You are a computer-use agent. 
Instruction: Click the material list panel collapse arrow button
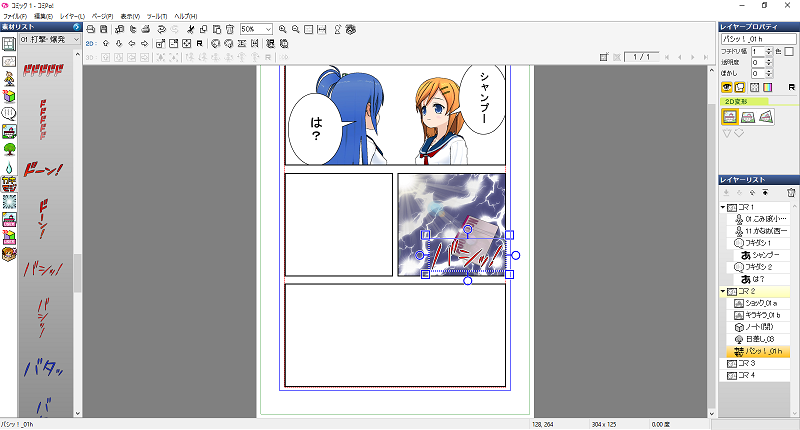pyautogui.click(x=77, y=27)
